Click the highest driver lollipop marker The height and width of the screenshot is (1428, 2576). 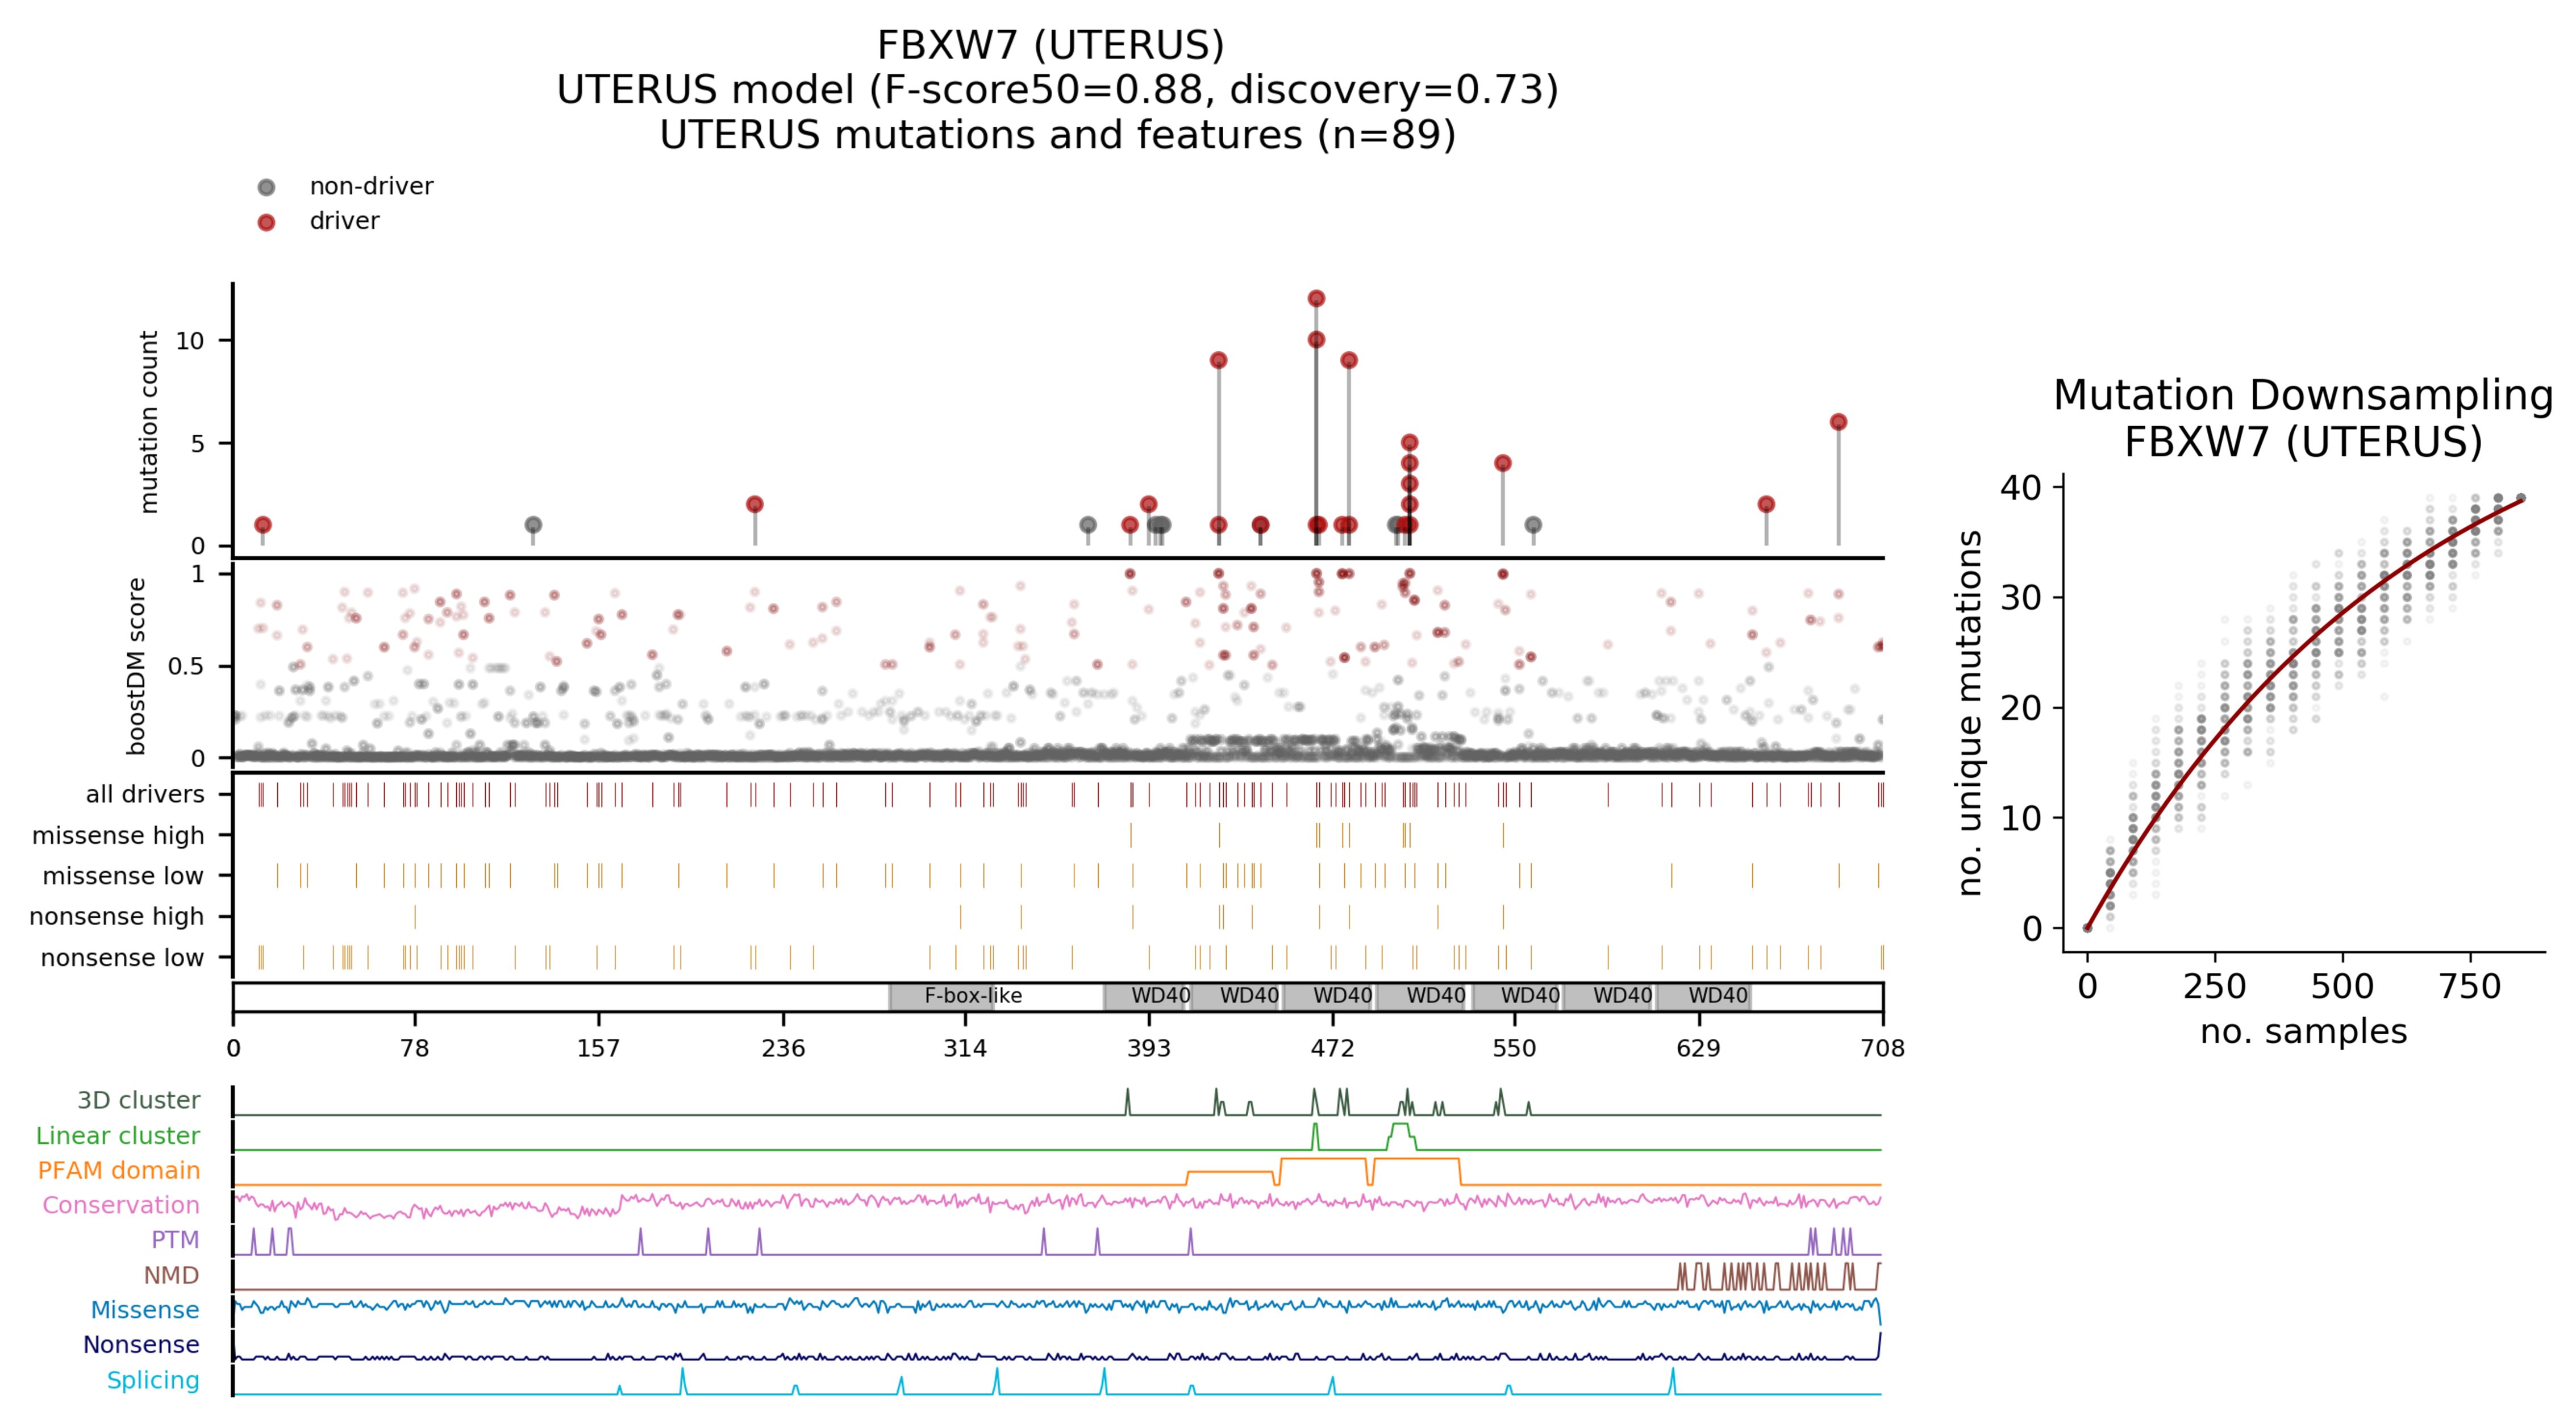[x=1316, y=299]
